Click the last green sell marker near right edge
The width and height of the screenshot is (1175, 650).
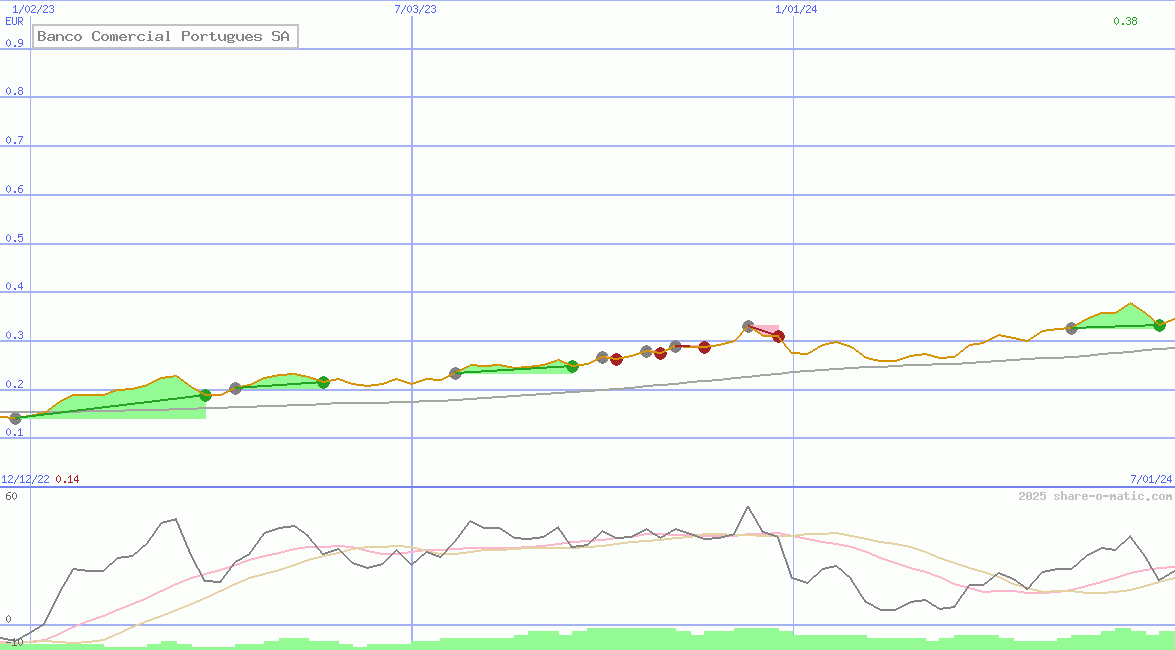[1159, 325]
